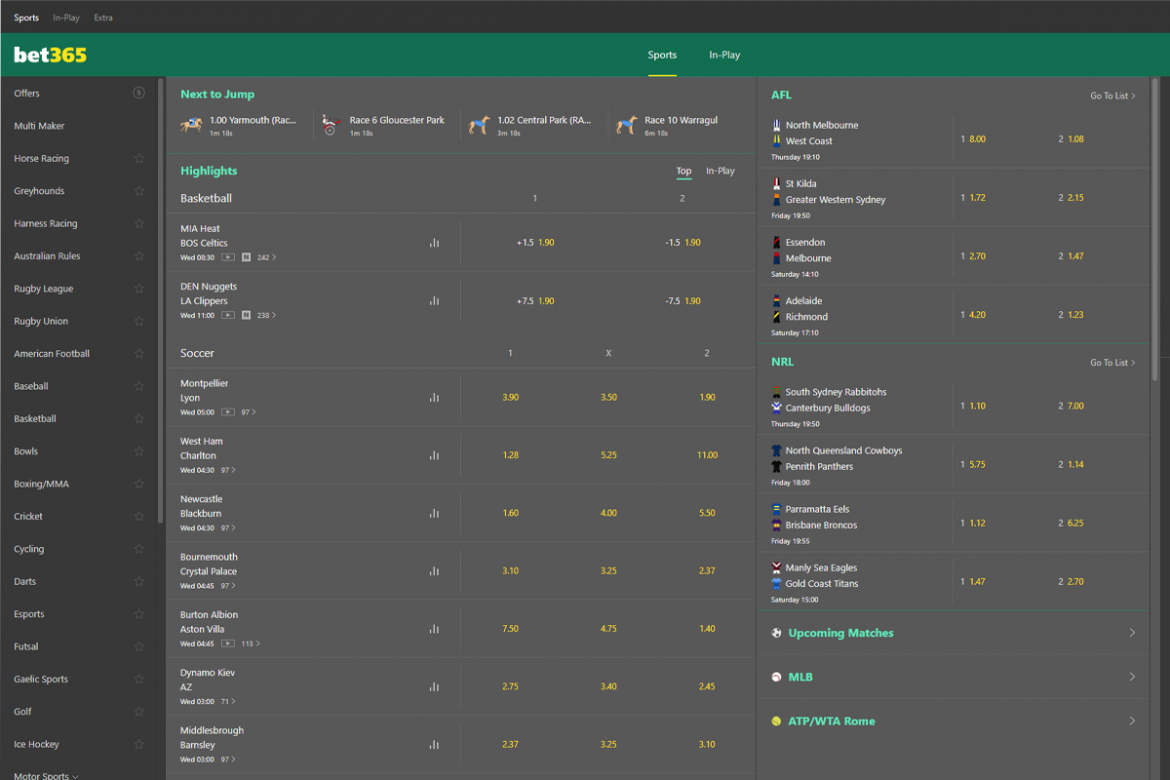The width and height of the screenshot is (1170, 780).
Task: Open Multi Maker from sidebar
Action: tap(39, 126)
